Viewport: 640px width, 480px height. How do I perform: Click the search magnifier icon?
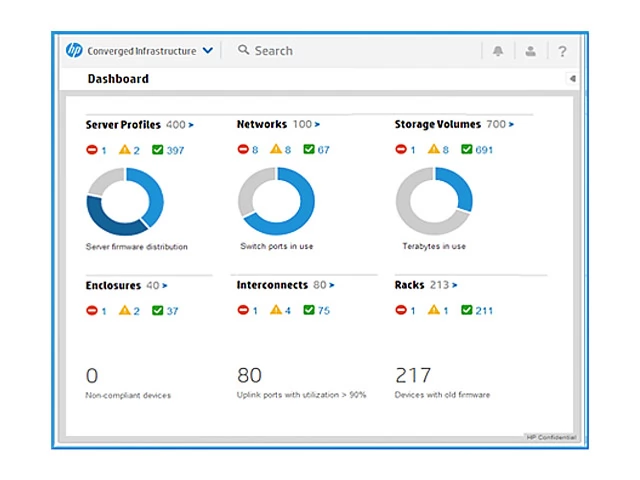pyautogui.click(x=243, y=51)
